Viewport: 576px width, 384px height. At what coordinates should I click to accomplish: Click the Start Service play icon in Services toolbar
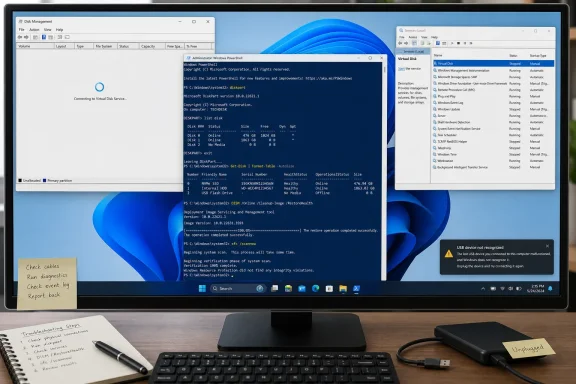click(452, 43)
